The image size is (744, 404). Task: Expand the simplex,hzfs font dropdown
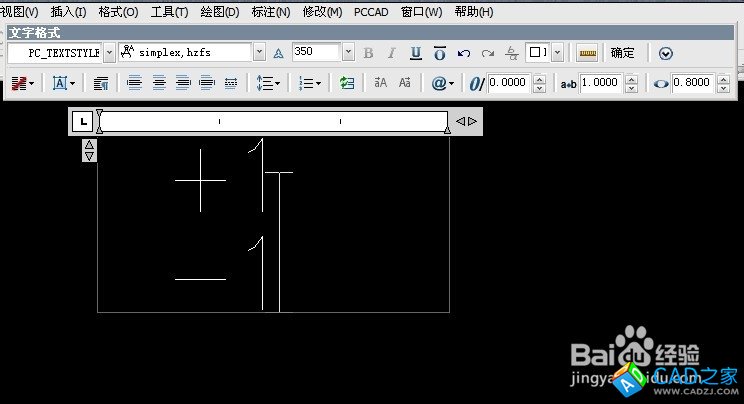259,52
